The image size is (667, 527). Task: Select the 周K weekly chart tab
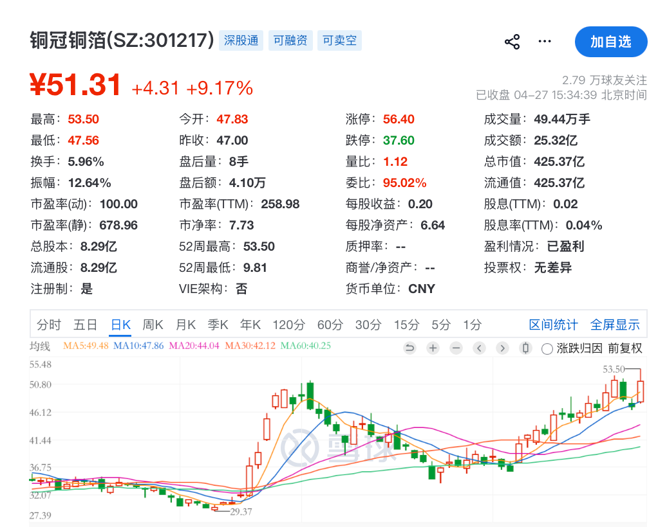point(153,324)
